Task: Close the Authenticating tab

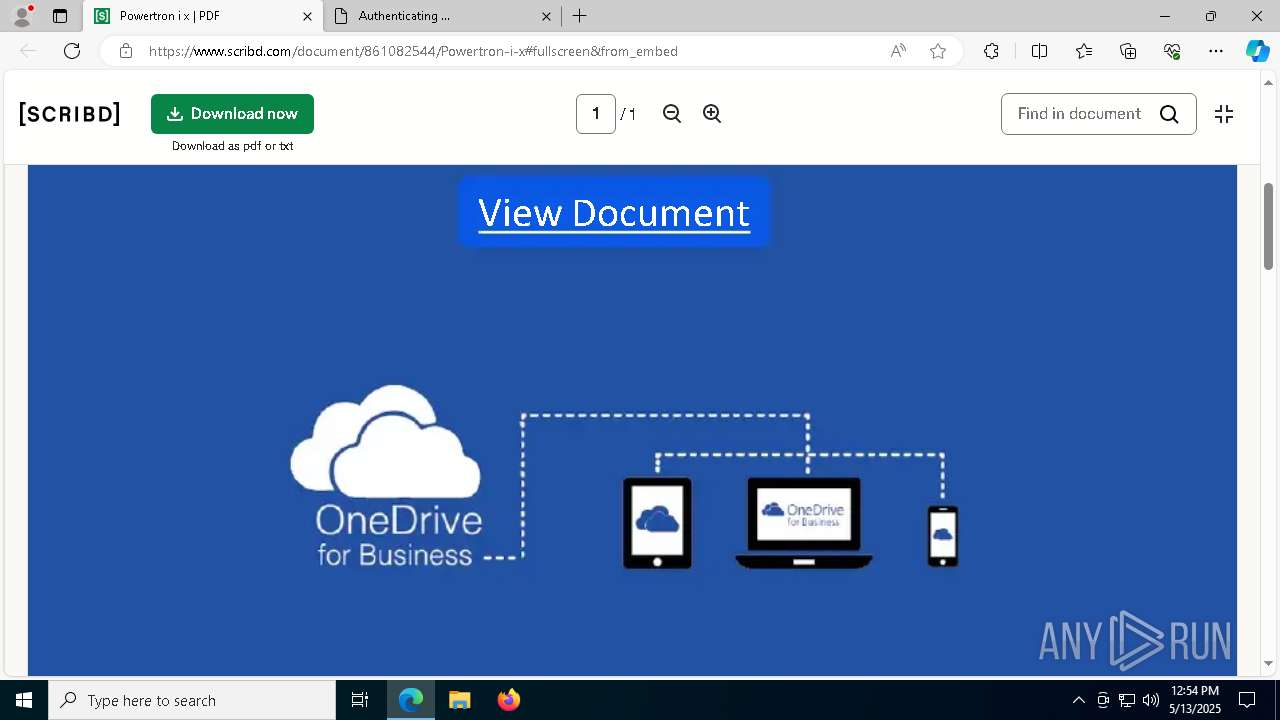Action: 546,16
